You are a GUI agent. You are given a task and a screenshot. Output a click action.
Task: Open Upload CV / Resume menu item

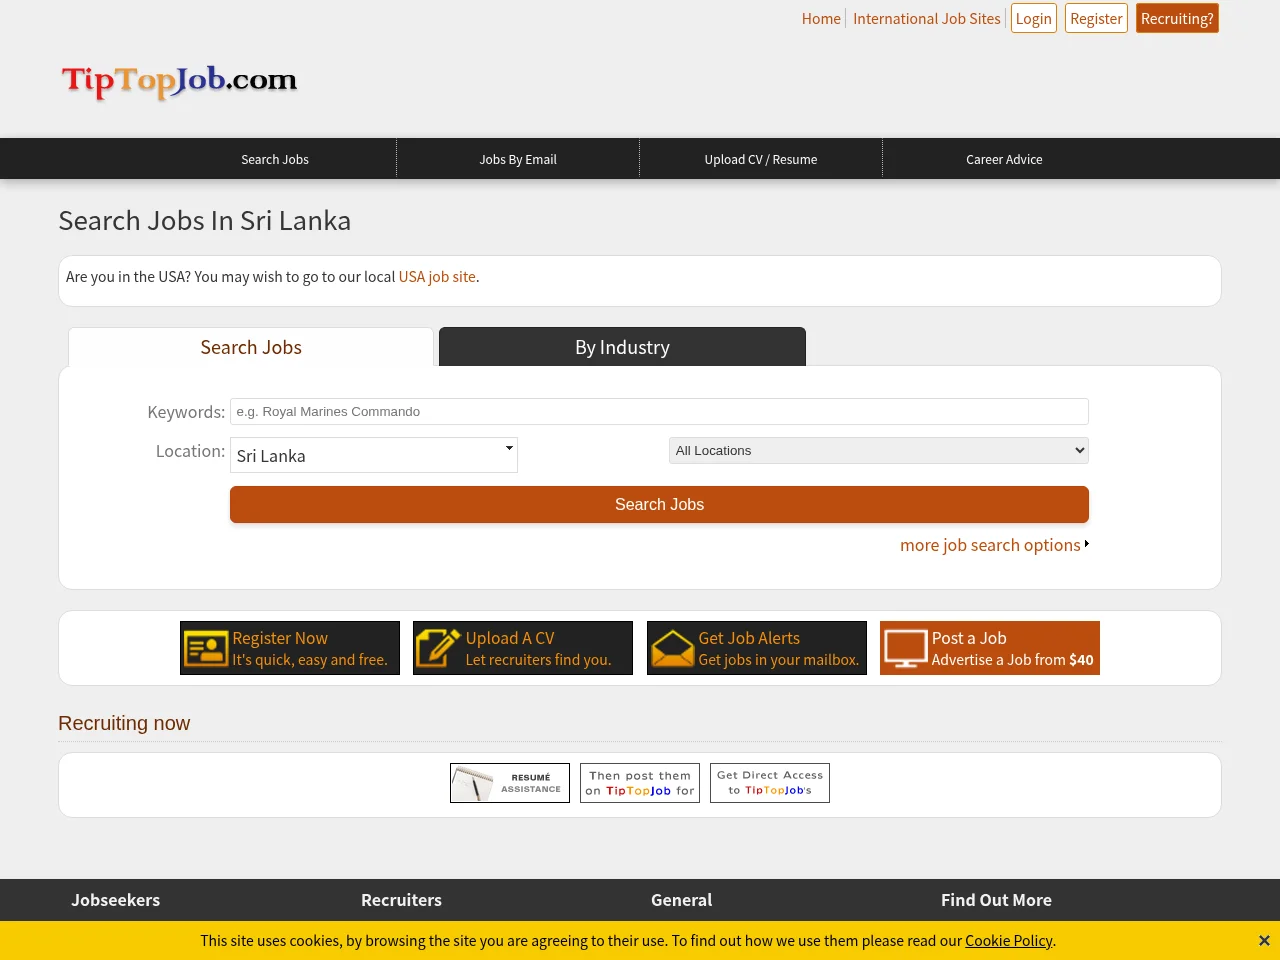pos(761,159)
